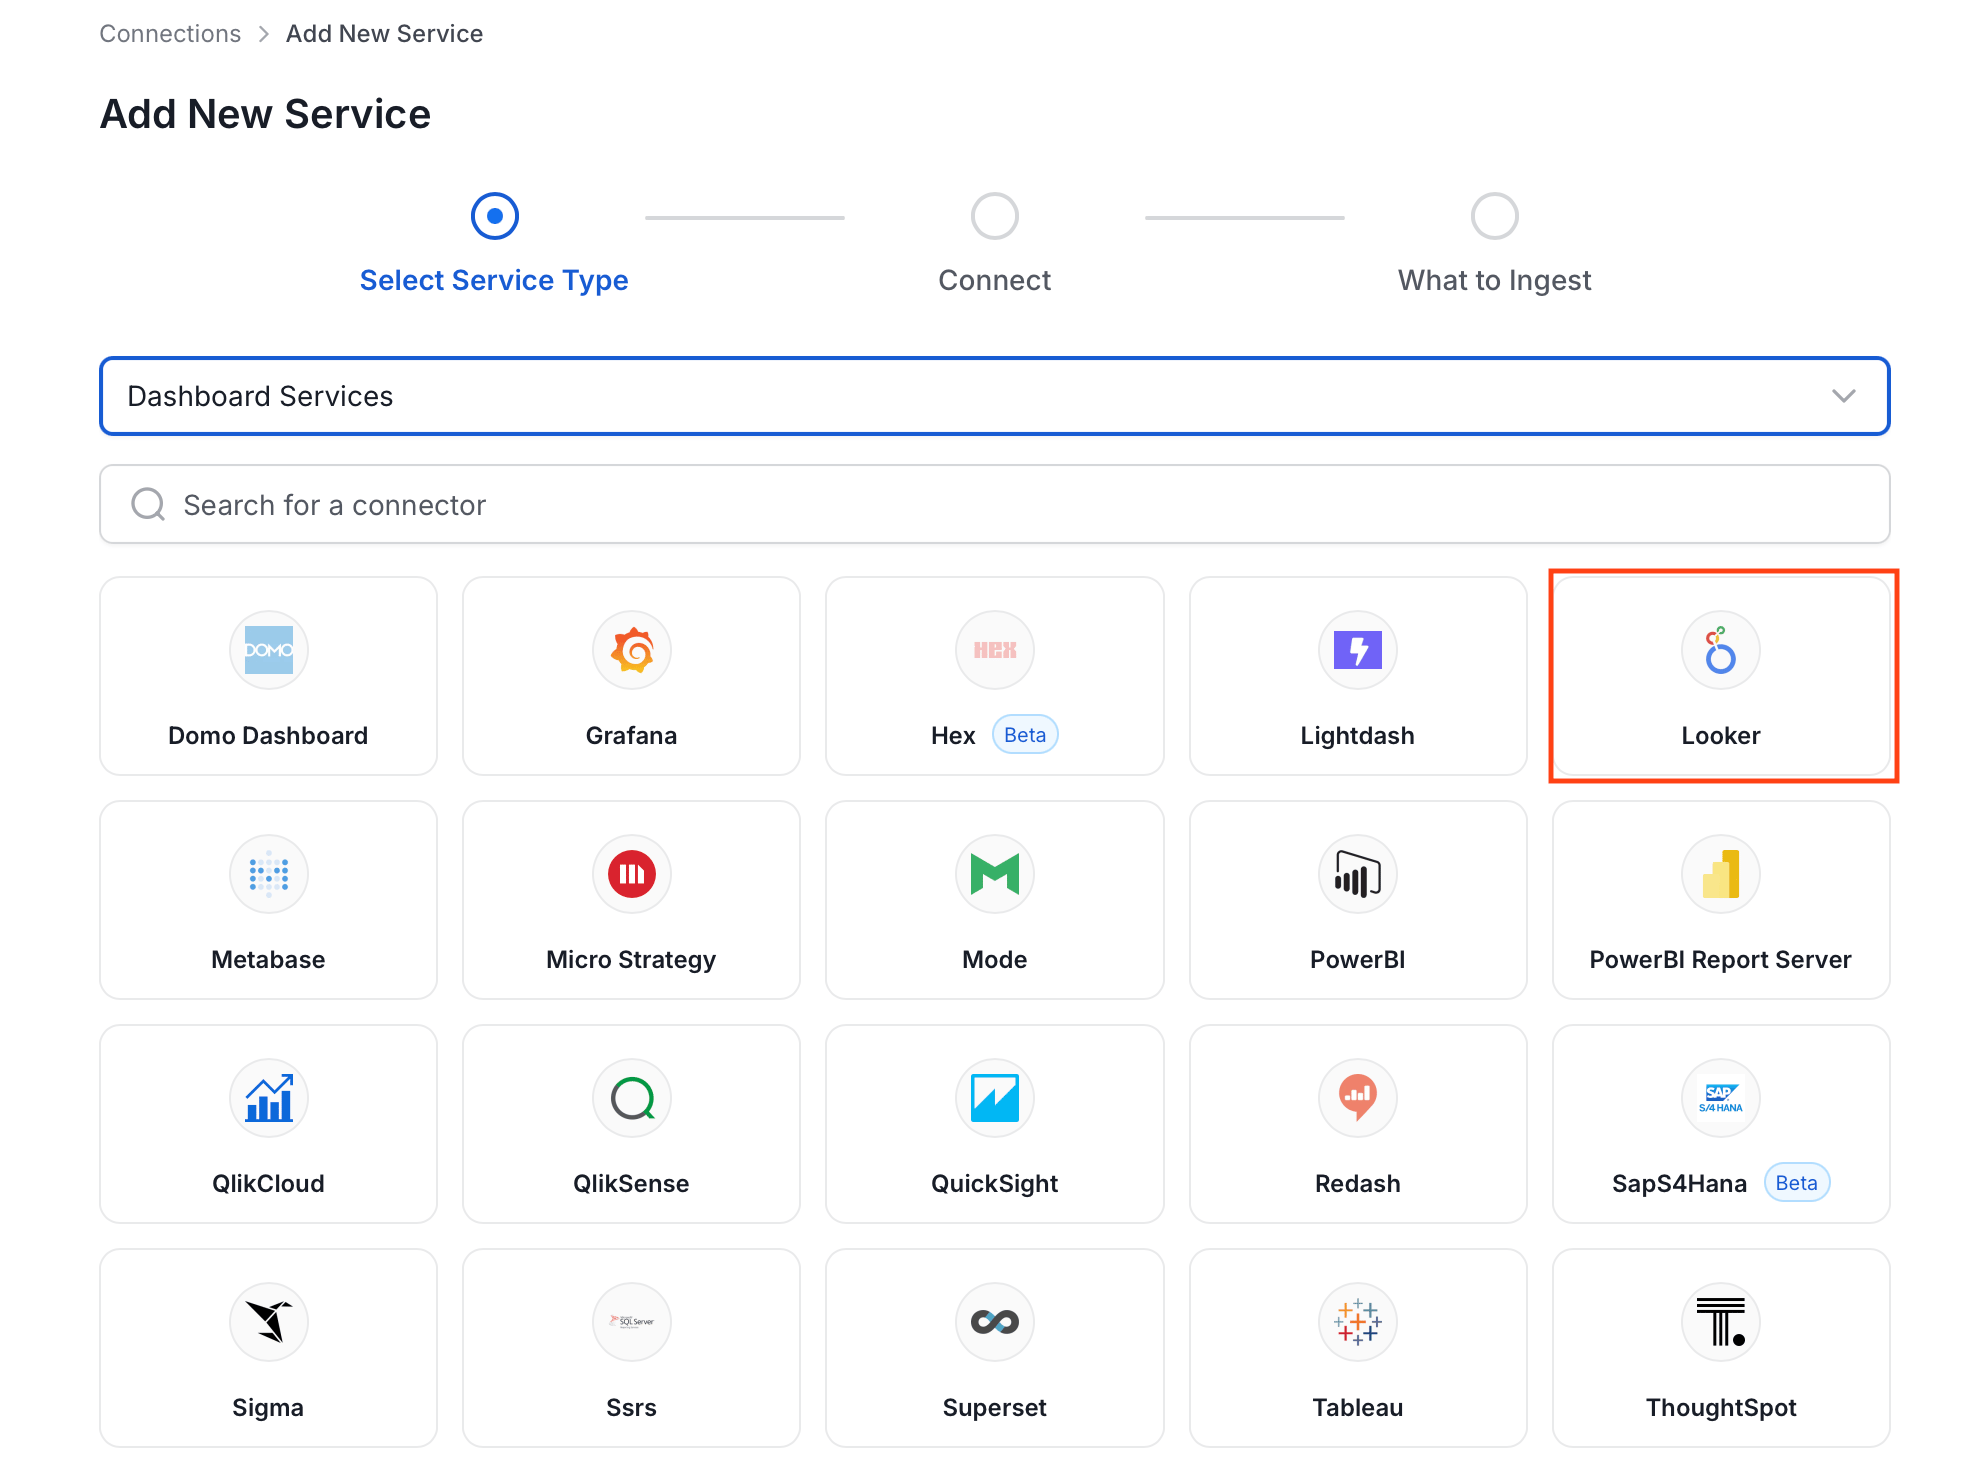1972x1470 pixels.
Task: Click the What to Ingest step circle
Action: click(x=1494, y=216)
